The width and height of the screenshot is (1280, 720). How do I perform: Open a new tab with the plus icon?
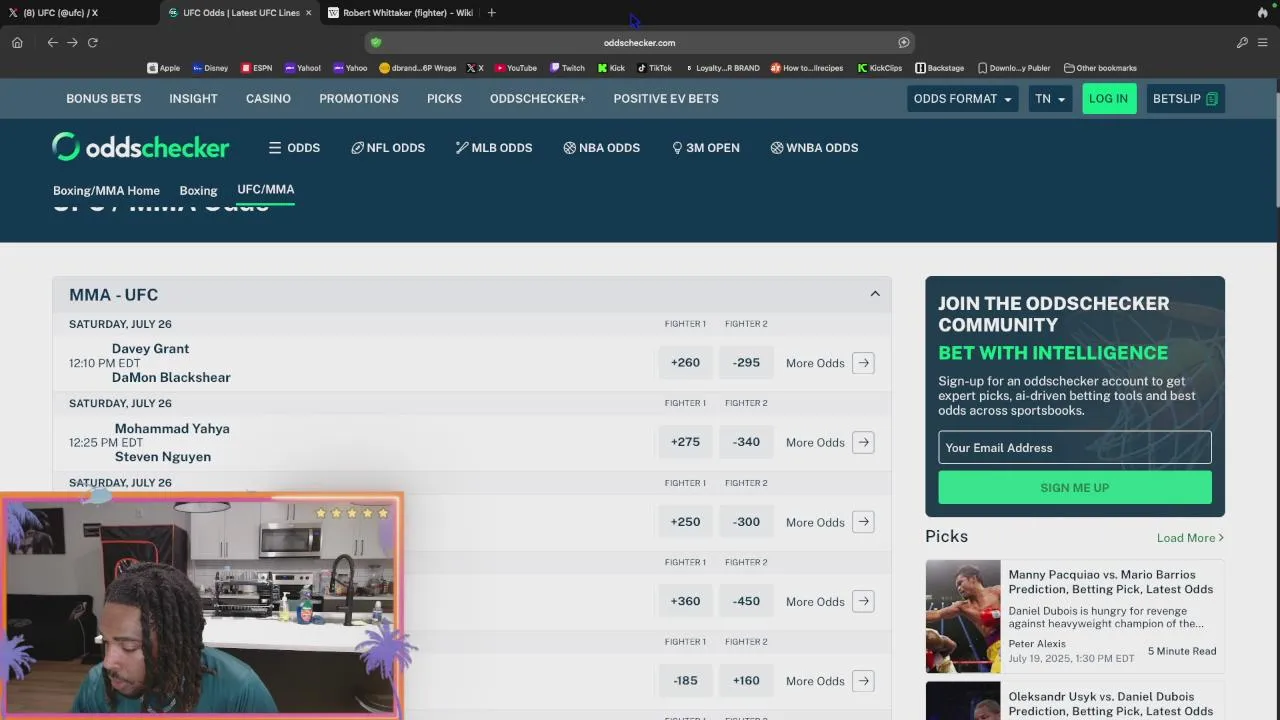(x=491, y=12)
